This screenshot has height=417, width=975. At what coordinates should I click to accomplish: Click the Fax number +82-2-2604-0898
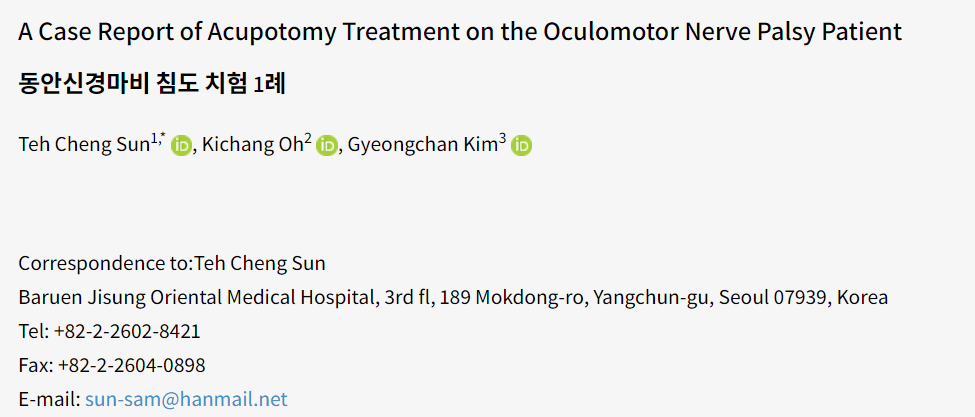(131, 365)
